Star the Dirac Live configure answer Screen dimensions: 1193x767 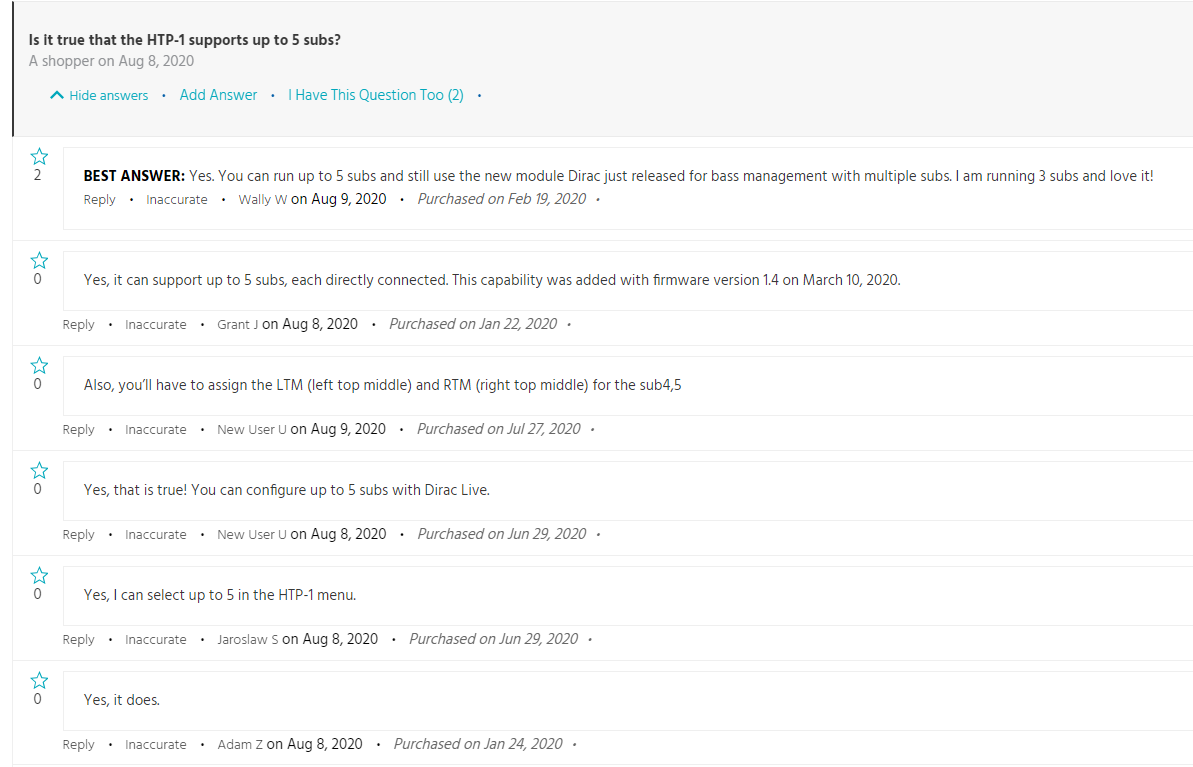click(x=39, y=471)
